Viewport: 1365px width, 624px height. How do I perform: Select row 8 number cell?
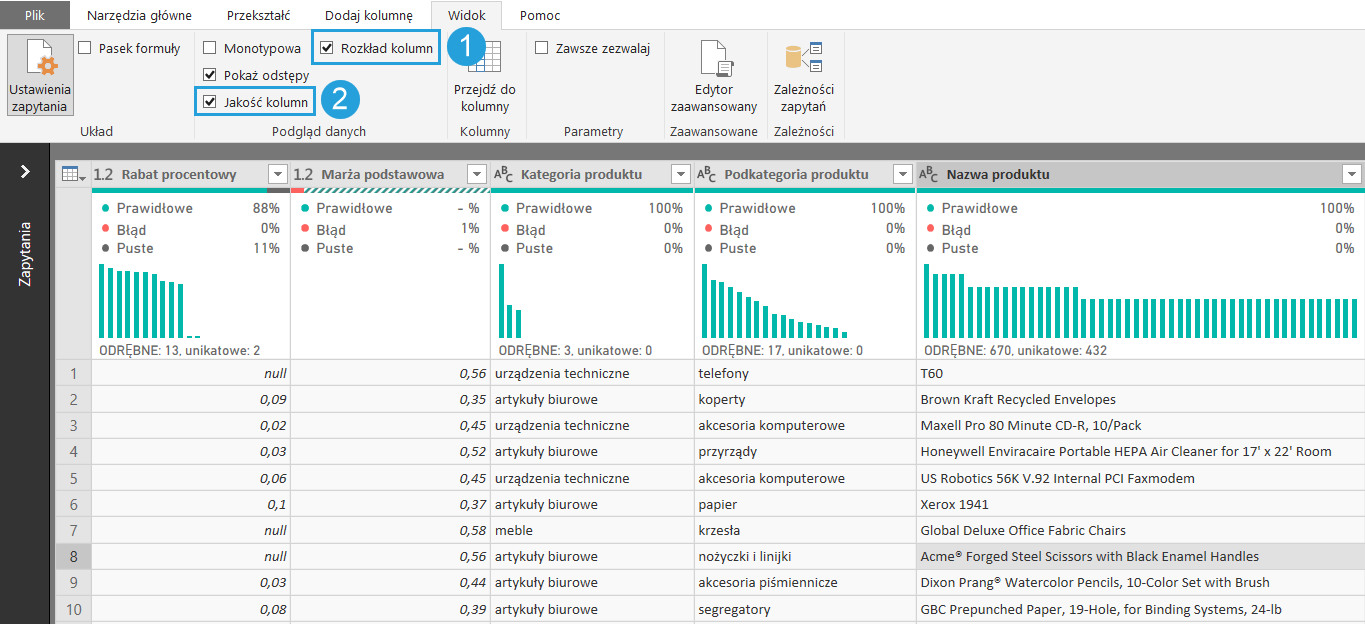tap(72, 556)
